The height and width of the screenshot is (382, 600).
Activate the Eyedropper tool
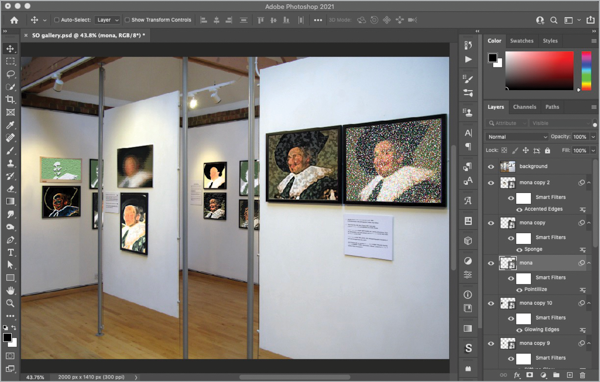(10, 125)
